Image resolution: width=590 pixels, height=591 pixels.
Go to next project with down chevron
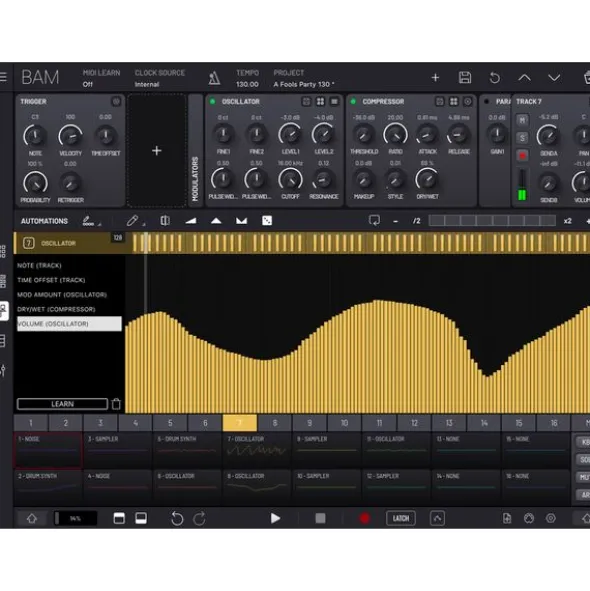[554, 78]
